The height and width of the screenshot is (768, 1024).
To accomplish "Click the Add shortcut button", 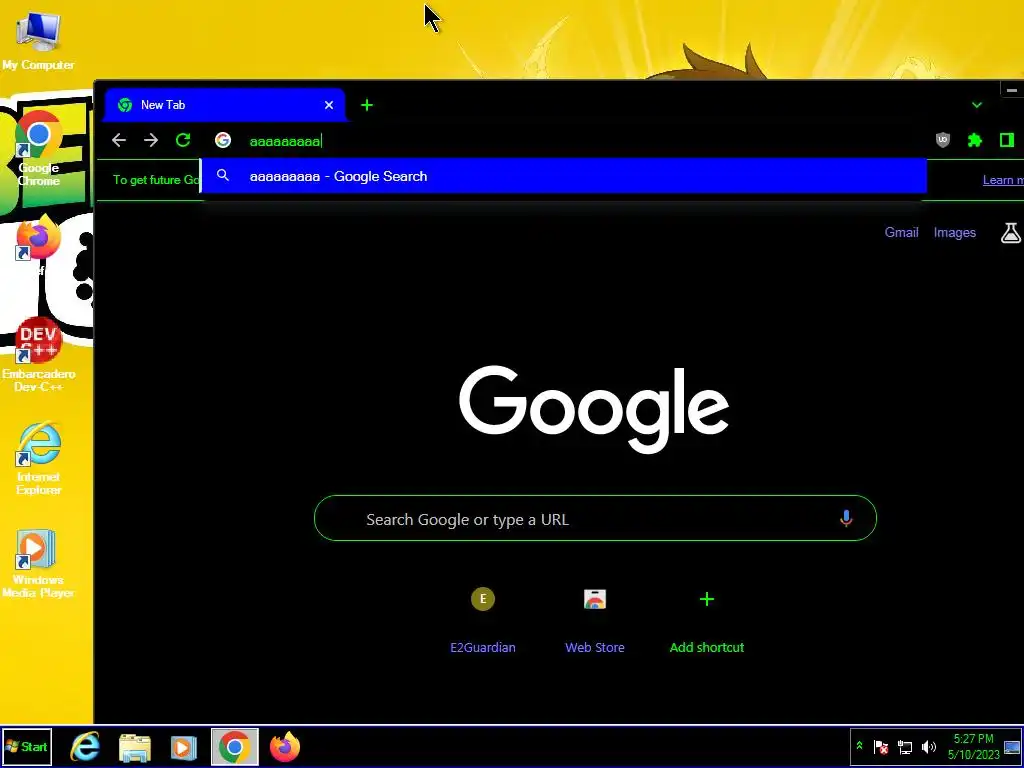I will pyautogui.click(x=707, y=617).
